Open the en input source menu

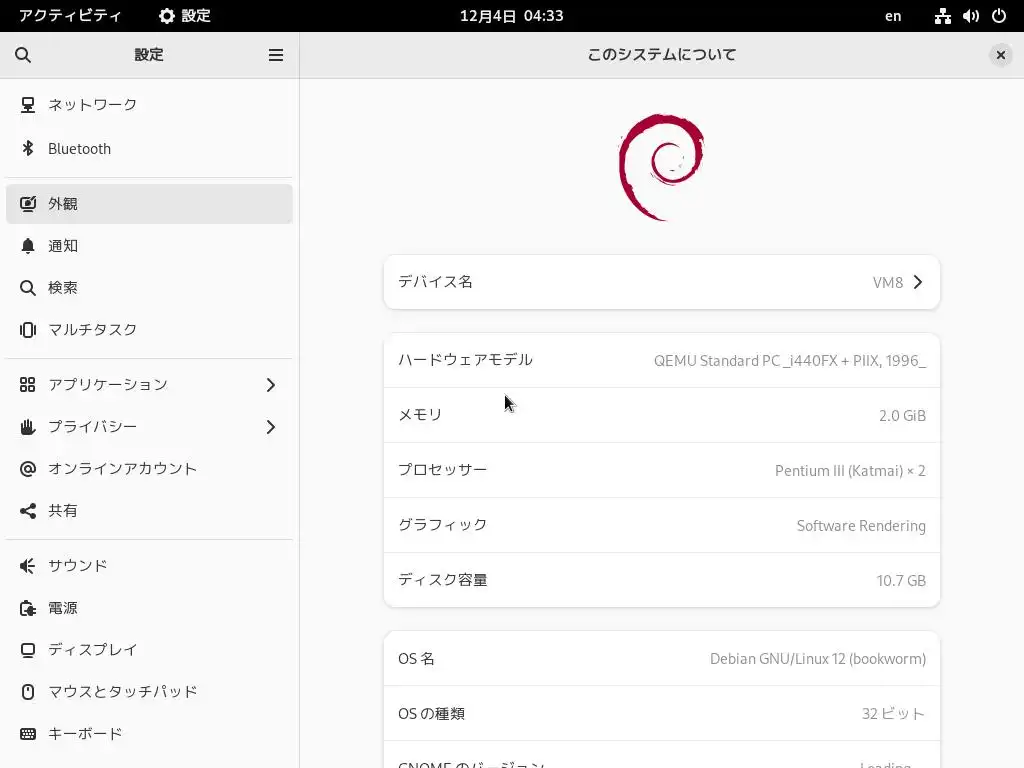tap(893, 16)
